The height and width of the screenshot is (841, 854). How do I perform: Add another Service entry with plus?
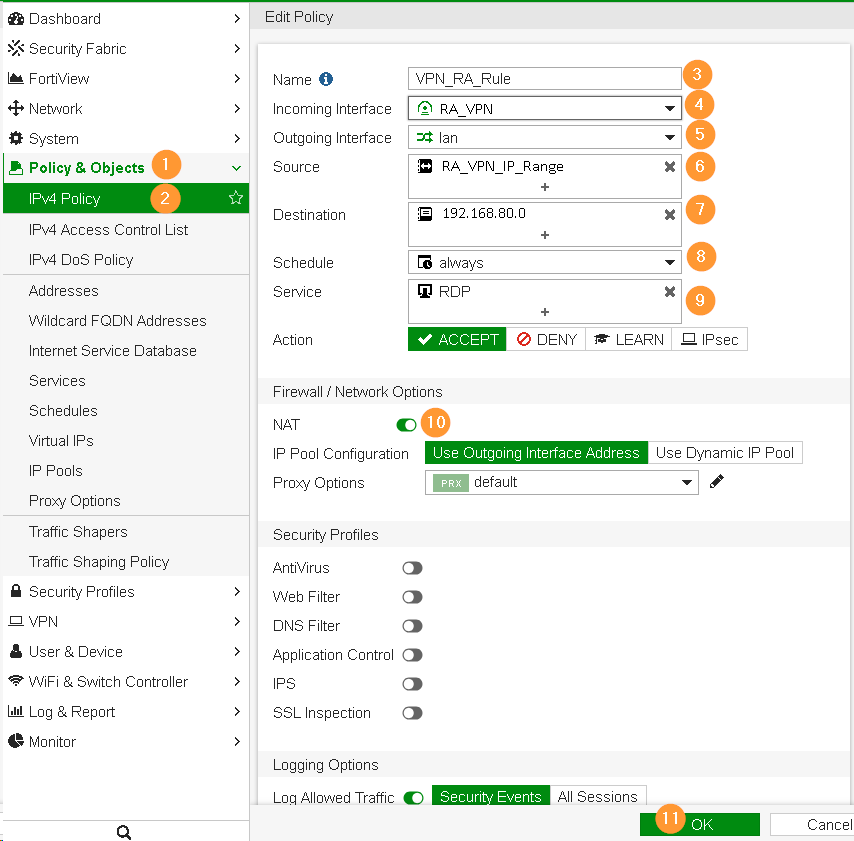coord(545,312)
